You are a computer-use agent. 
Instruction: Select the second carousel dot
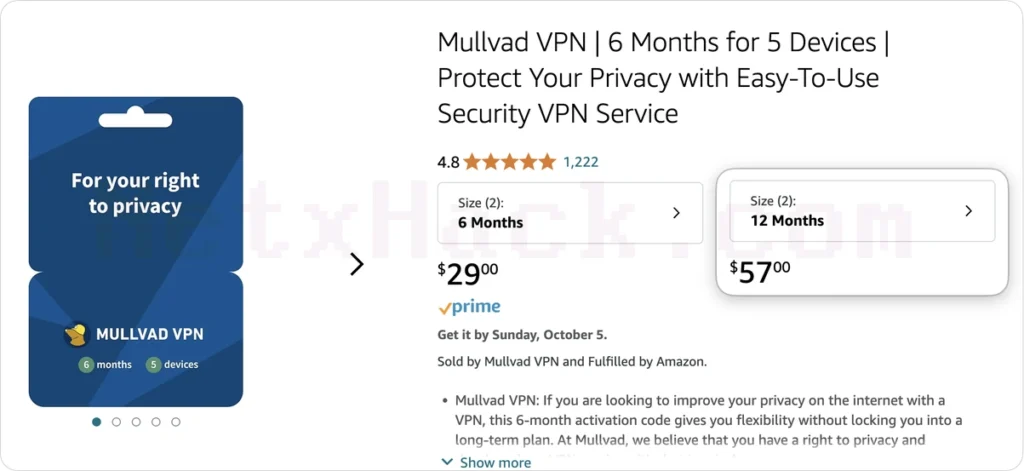[116, 422]
